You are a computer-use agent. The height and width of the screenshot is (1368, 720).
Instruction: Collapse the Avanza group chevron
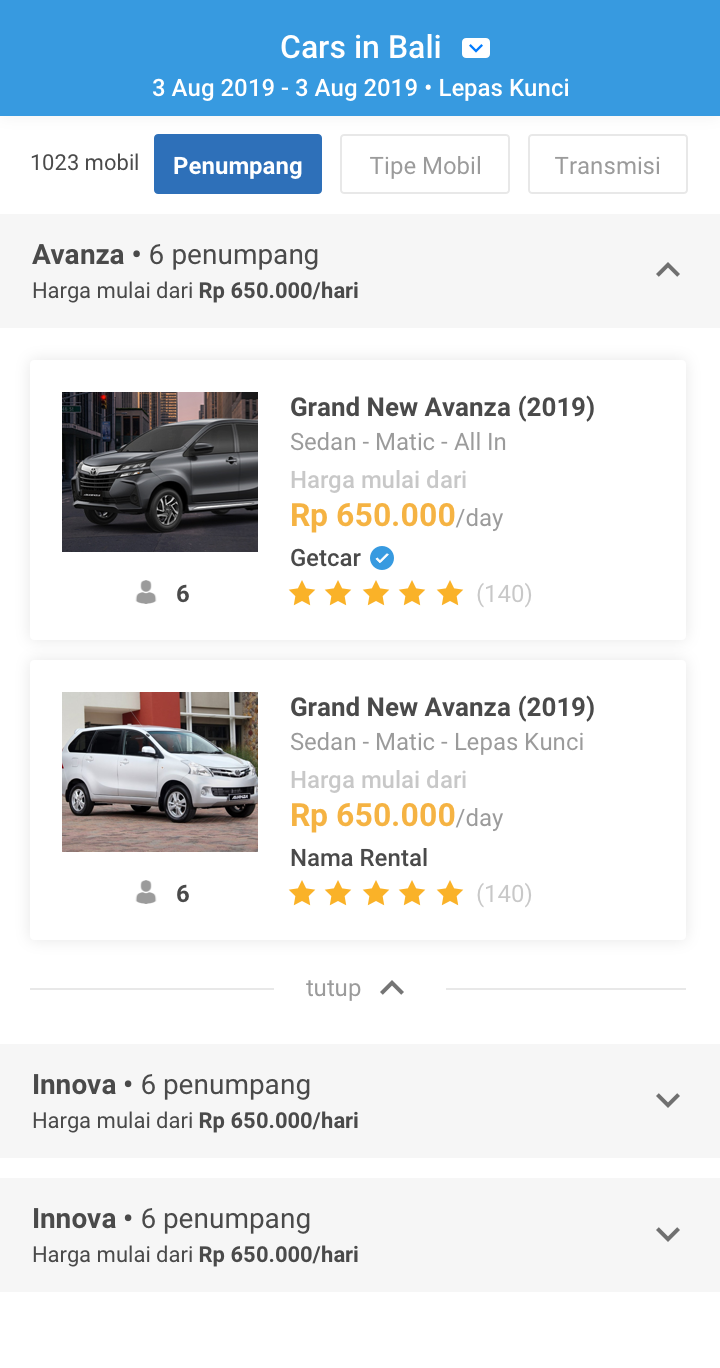coord(667,270)
